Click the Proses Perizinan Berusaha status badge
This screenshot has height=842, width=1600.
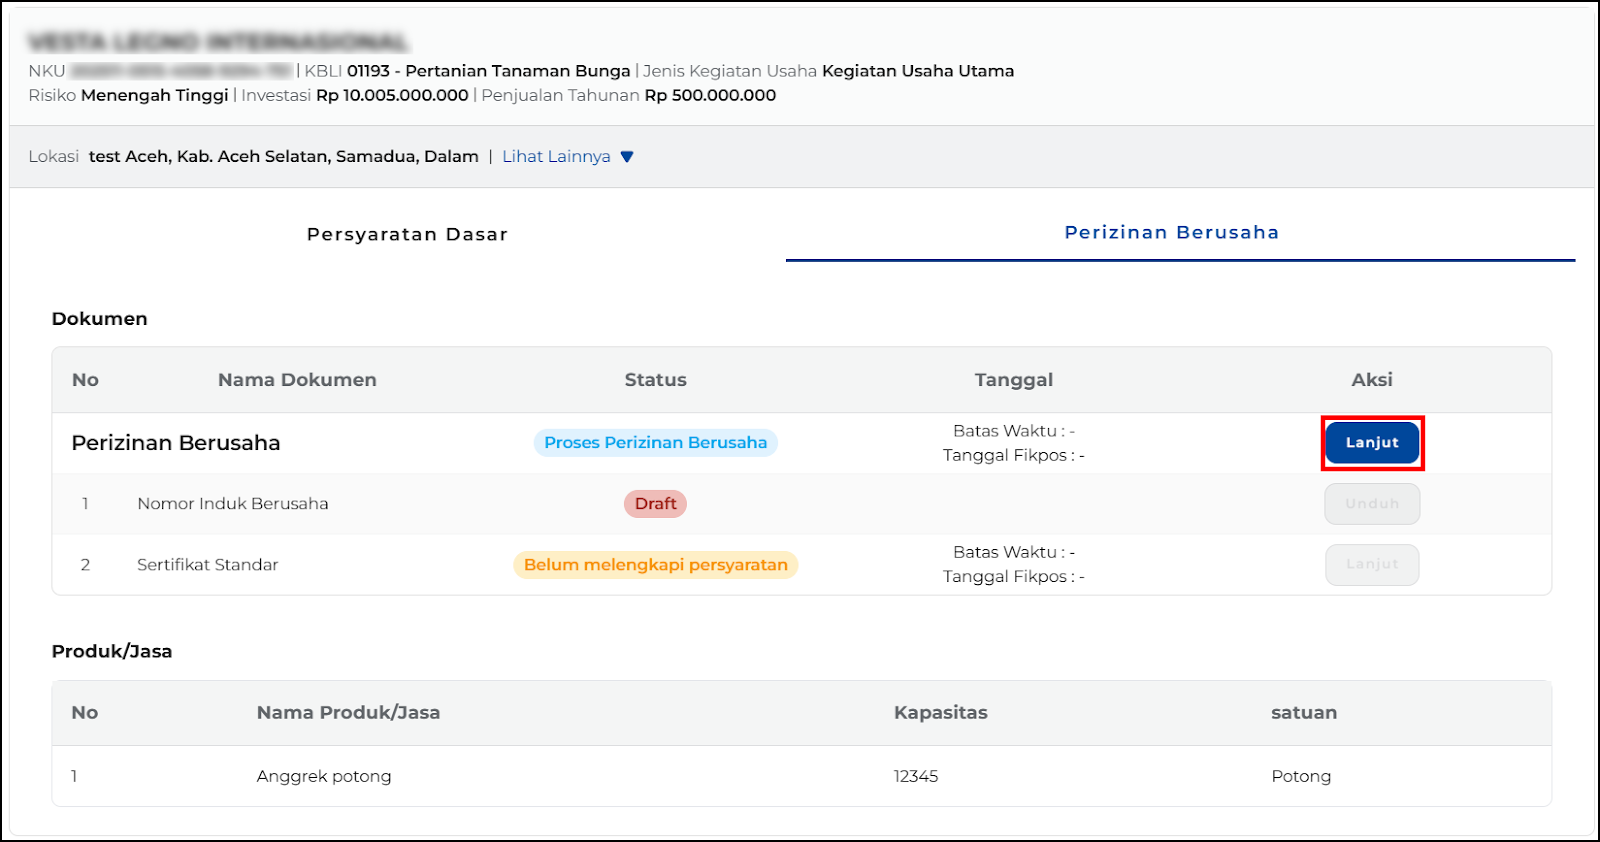pos(655,443)
